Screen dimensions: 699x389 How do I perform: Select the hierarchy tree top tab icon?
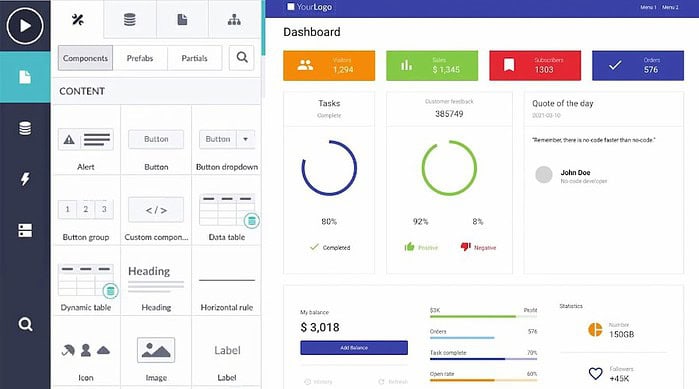234,20
